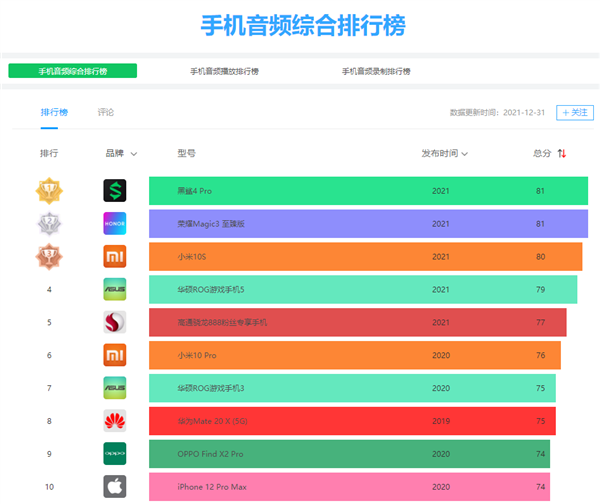Open the 排行榜 sub-tab

[x=54, y=112]
